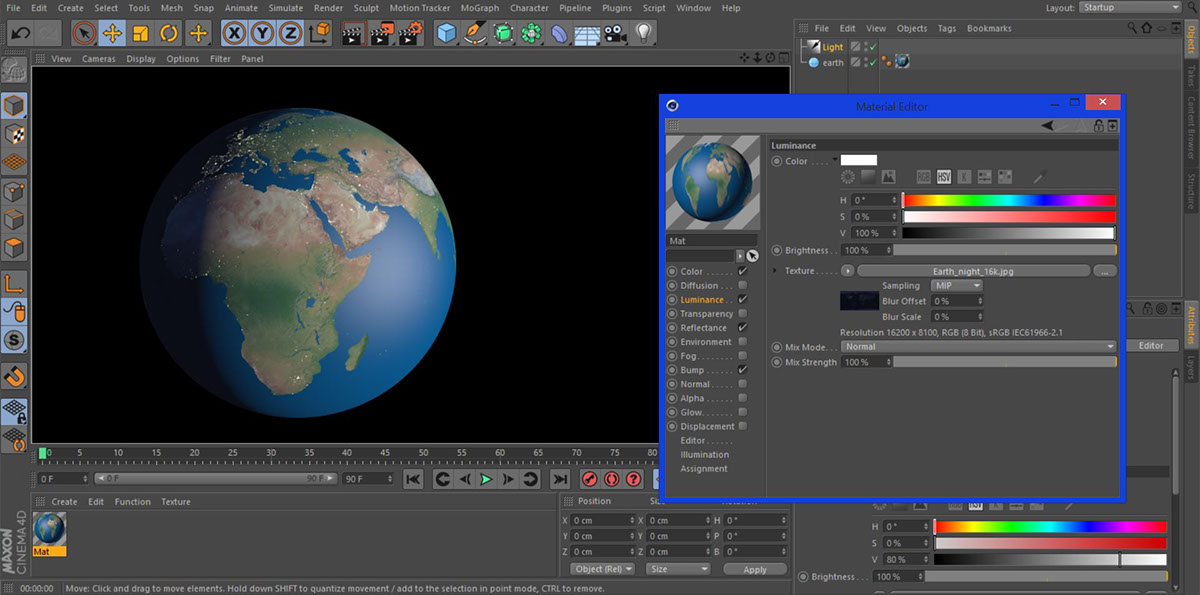
Task: Activate the Scale tool
Action: [141, 33]
